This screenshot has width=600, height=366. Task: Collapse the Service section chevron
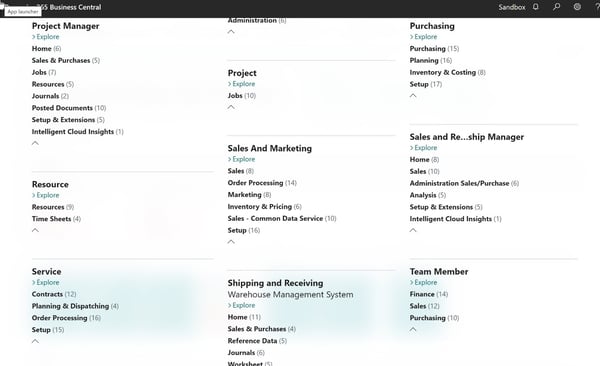pyautogui.click(x=35, y=341)
